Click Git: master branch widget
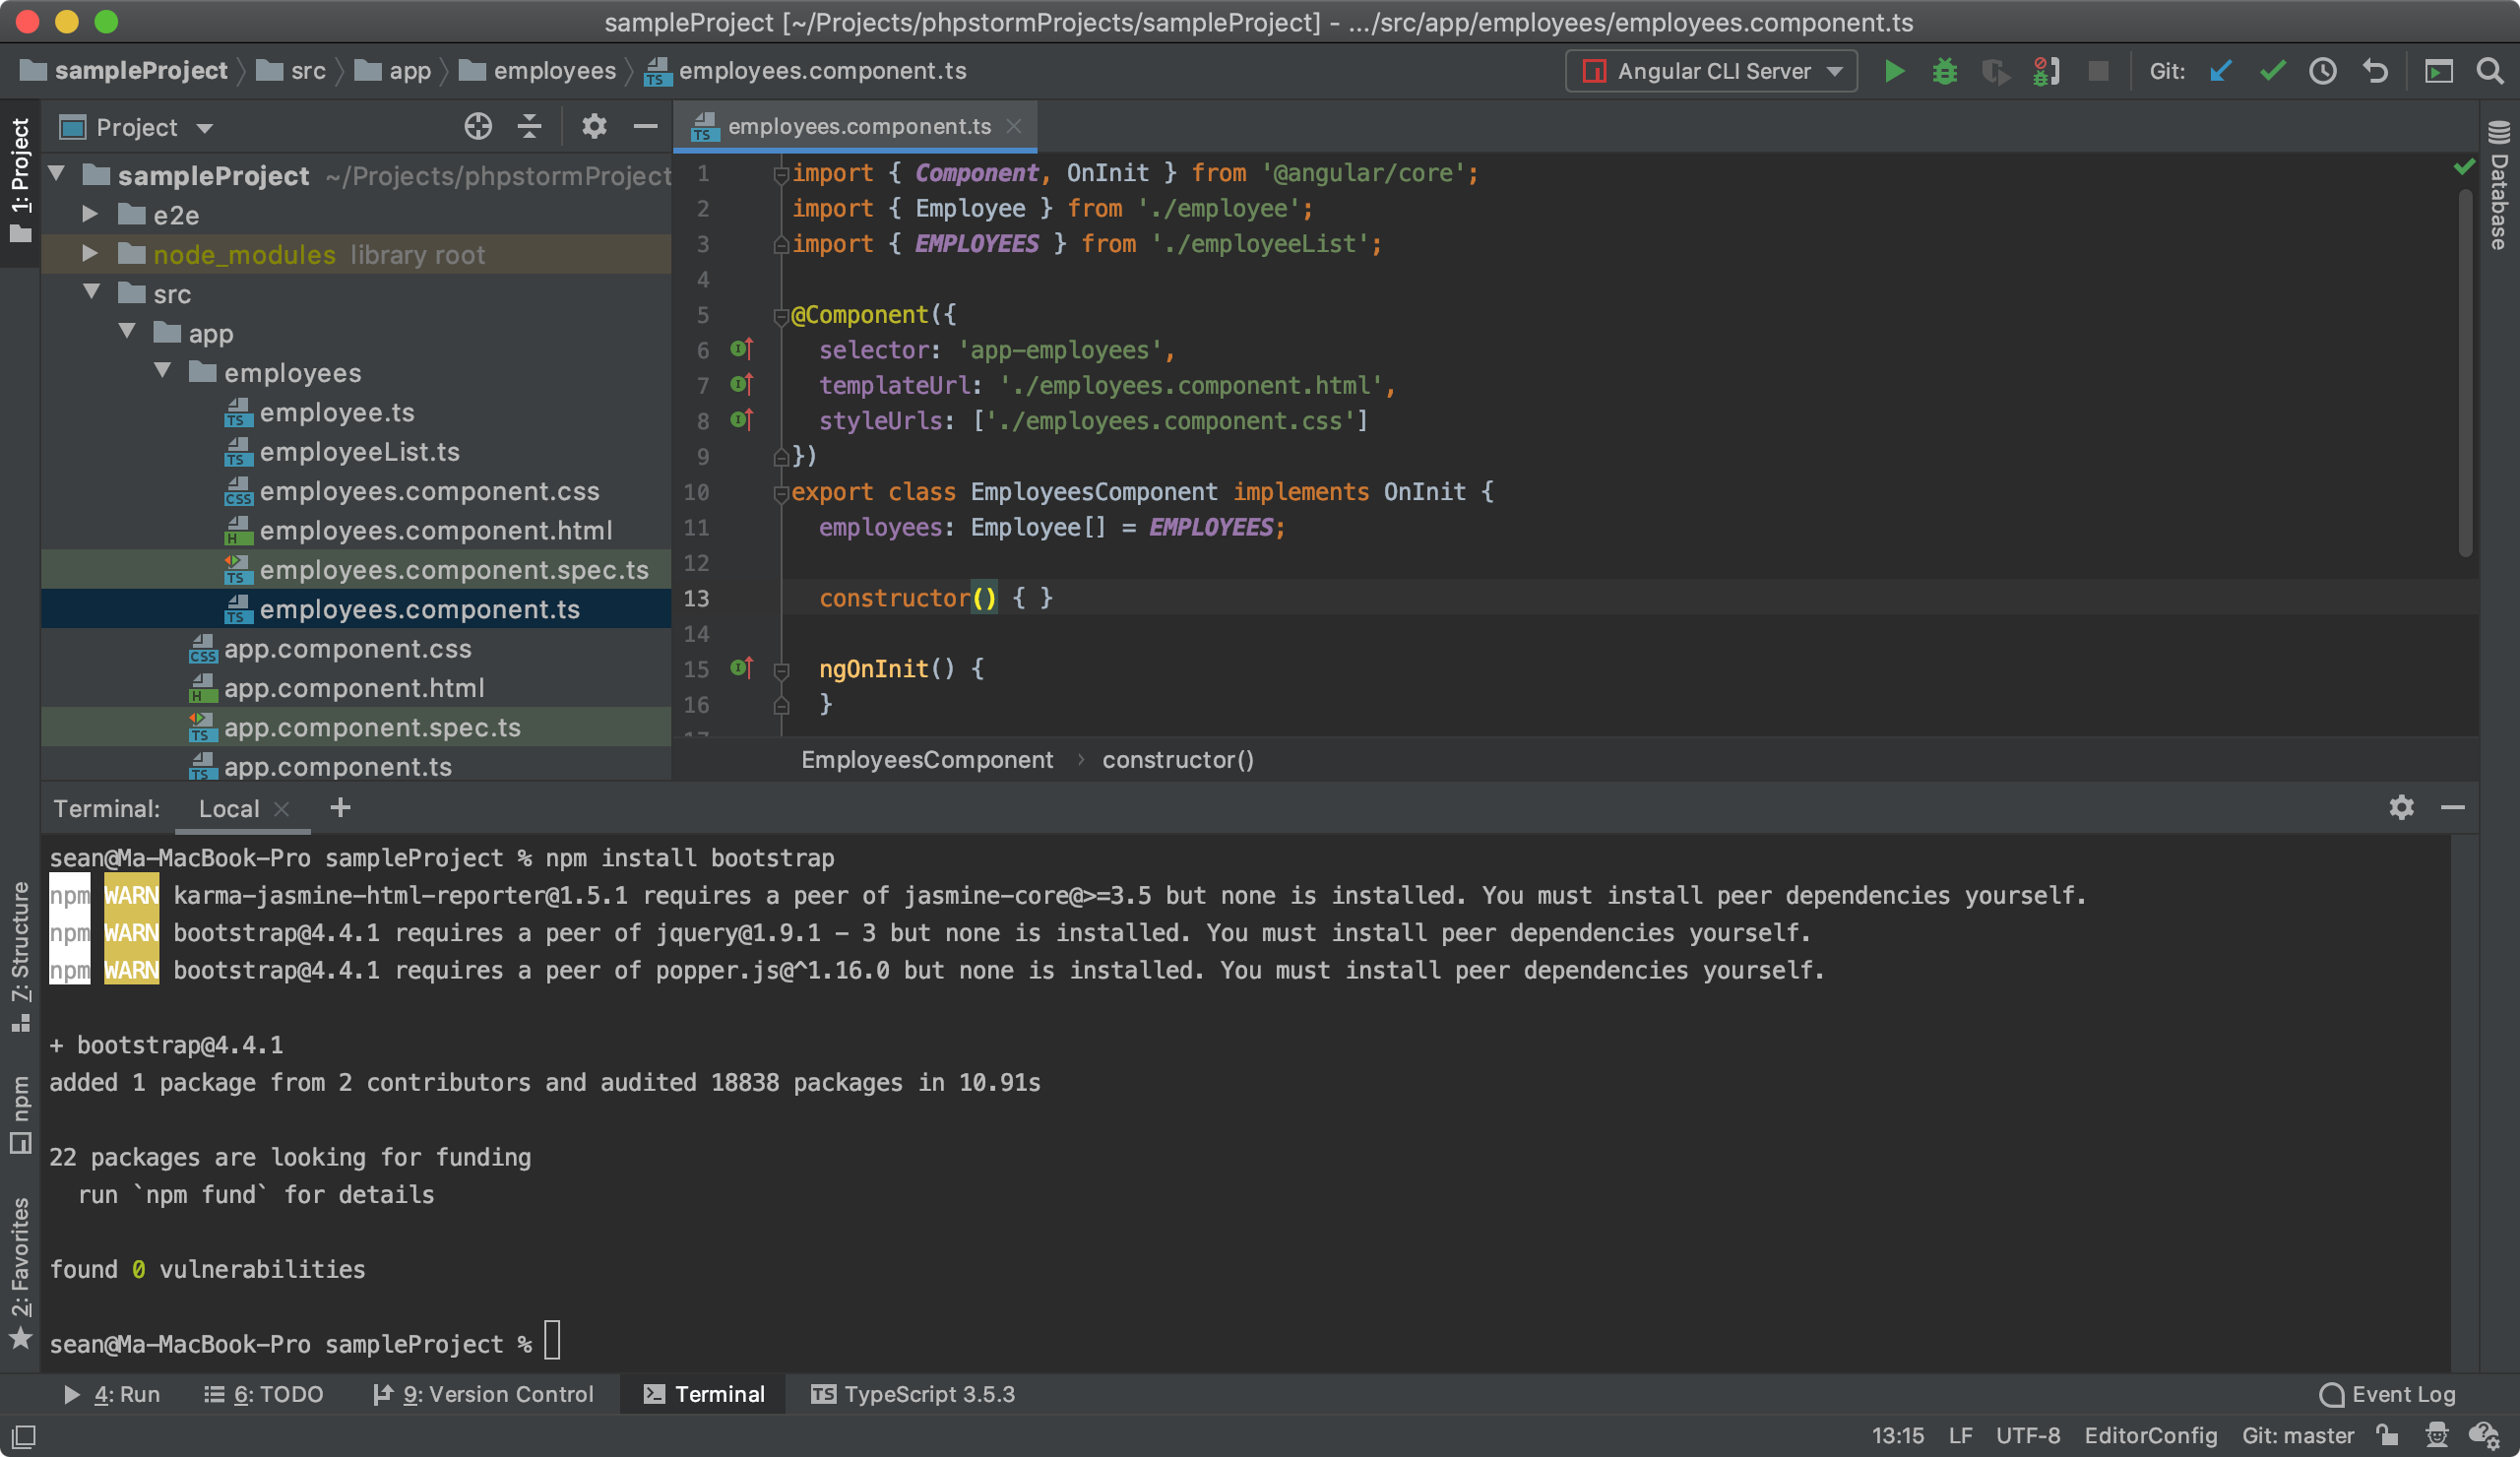 tap(2297, 1436)
